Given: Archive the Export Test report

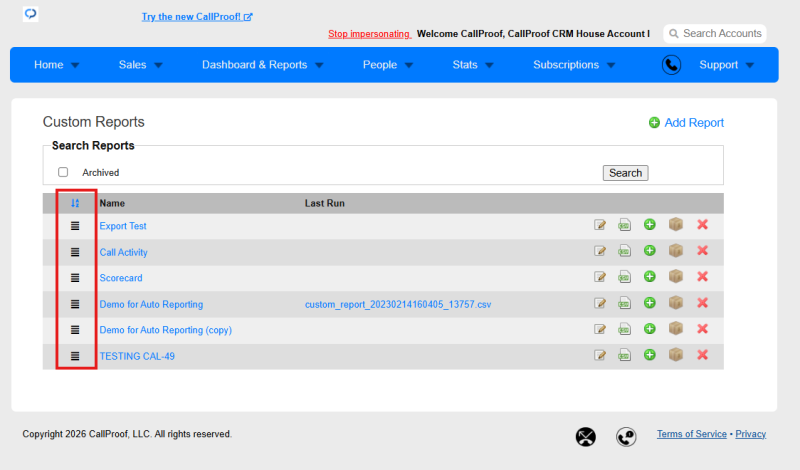Looking at the screenshot, I should pos(676,224).
